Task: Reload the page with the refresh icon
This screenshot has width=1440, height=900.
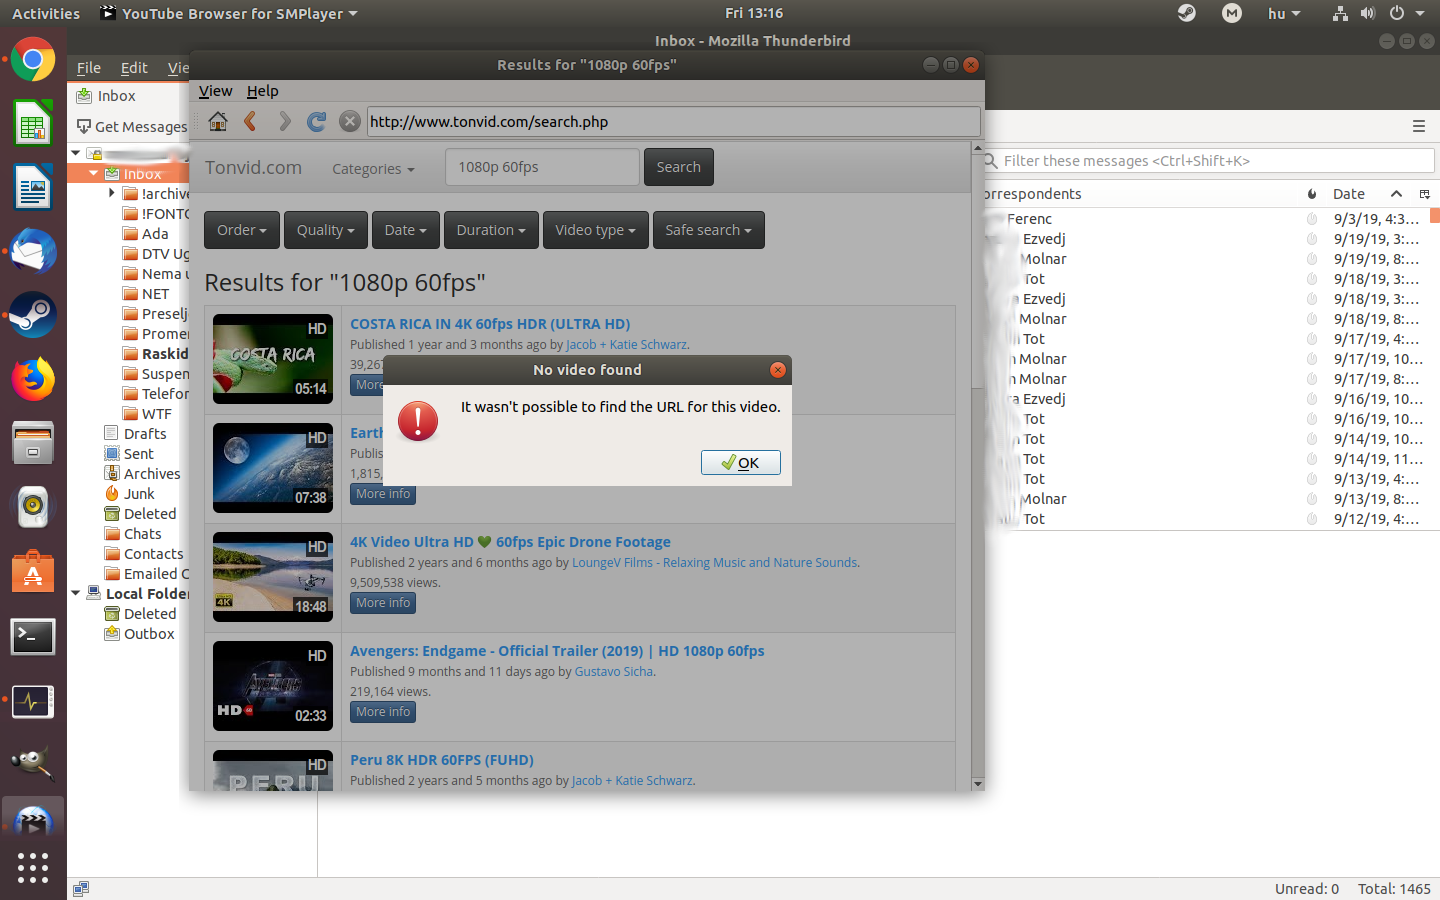Action: point(317,121)
